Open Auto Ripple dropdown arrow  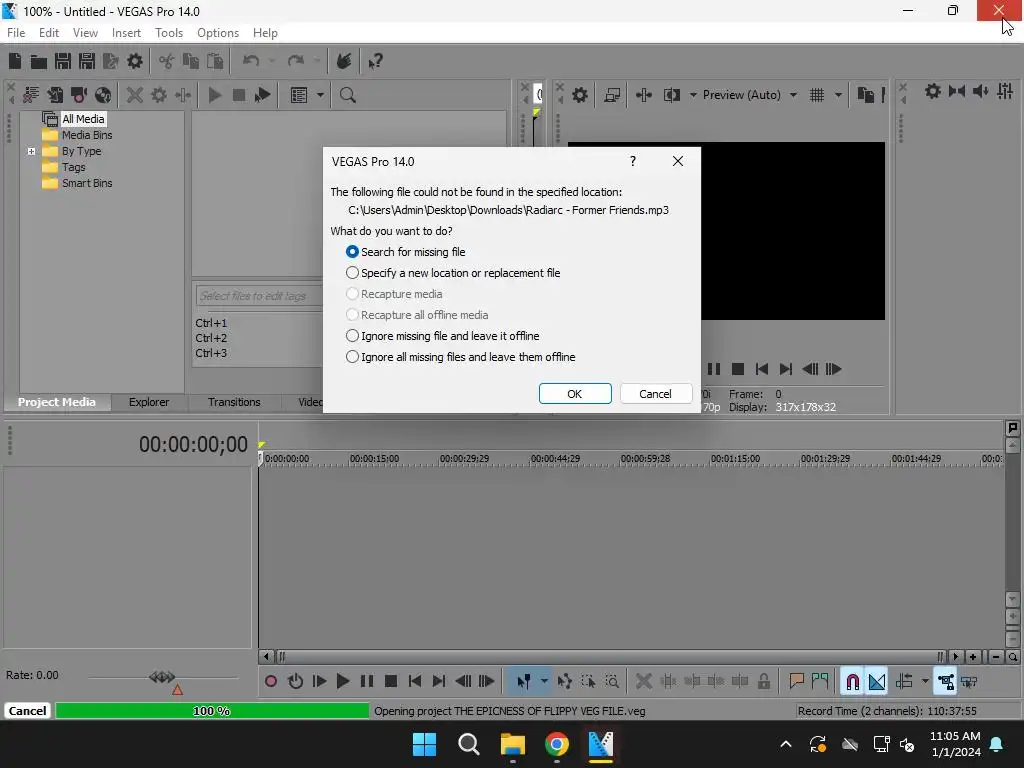point(925,682)
